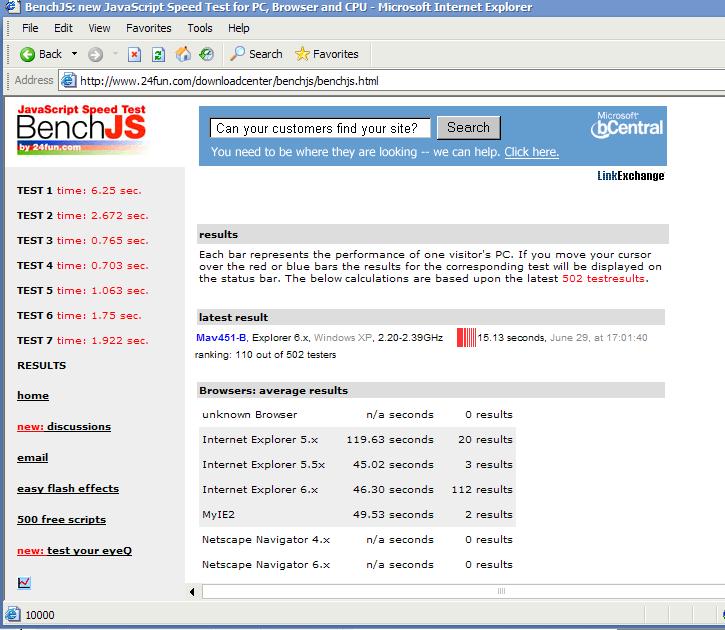Click the RESULTS sidebar entry
725x630 pixels.
(42, 365)
